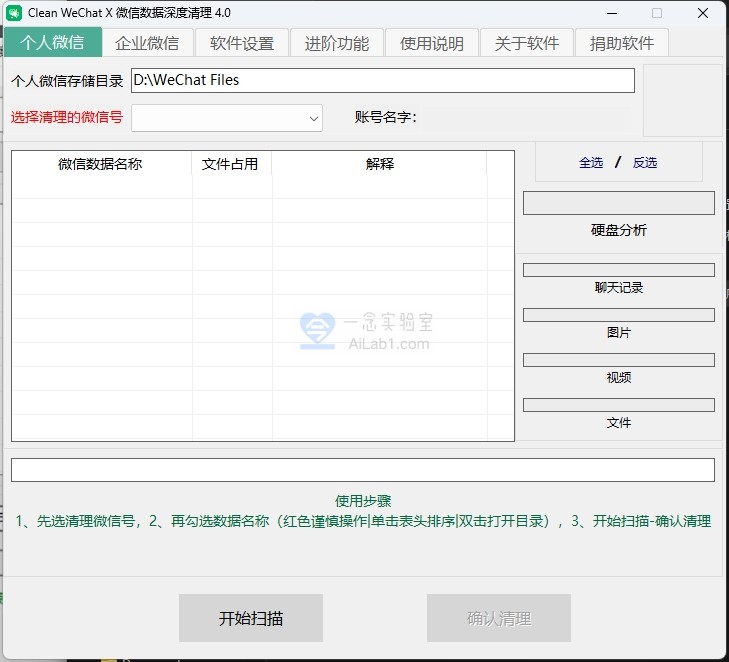This screenshot has width=729, height=662.
Task: Switch to the 个人微信 tab
Action: coord(53,42)
